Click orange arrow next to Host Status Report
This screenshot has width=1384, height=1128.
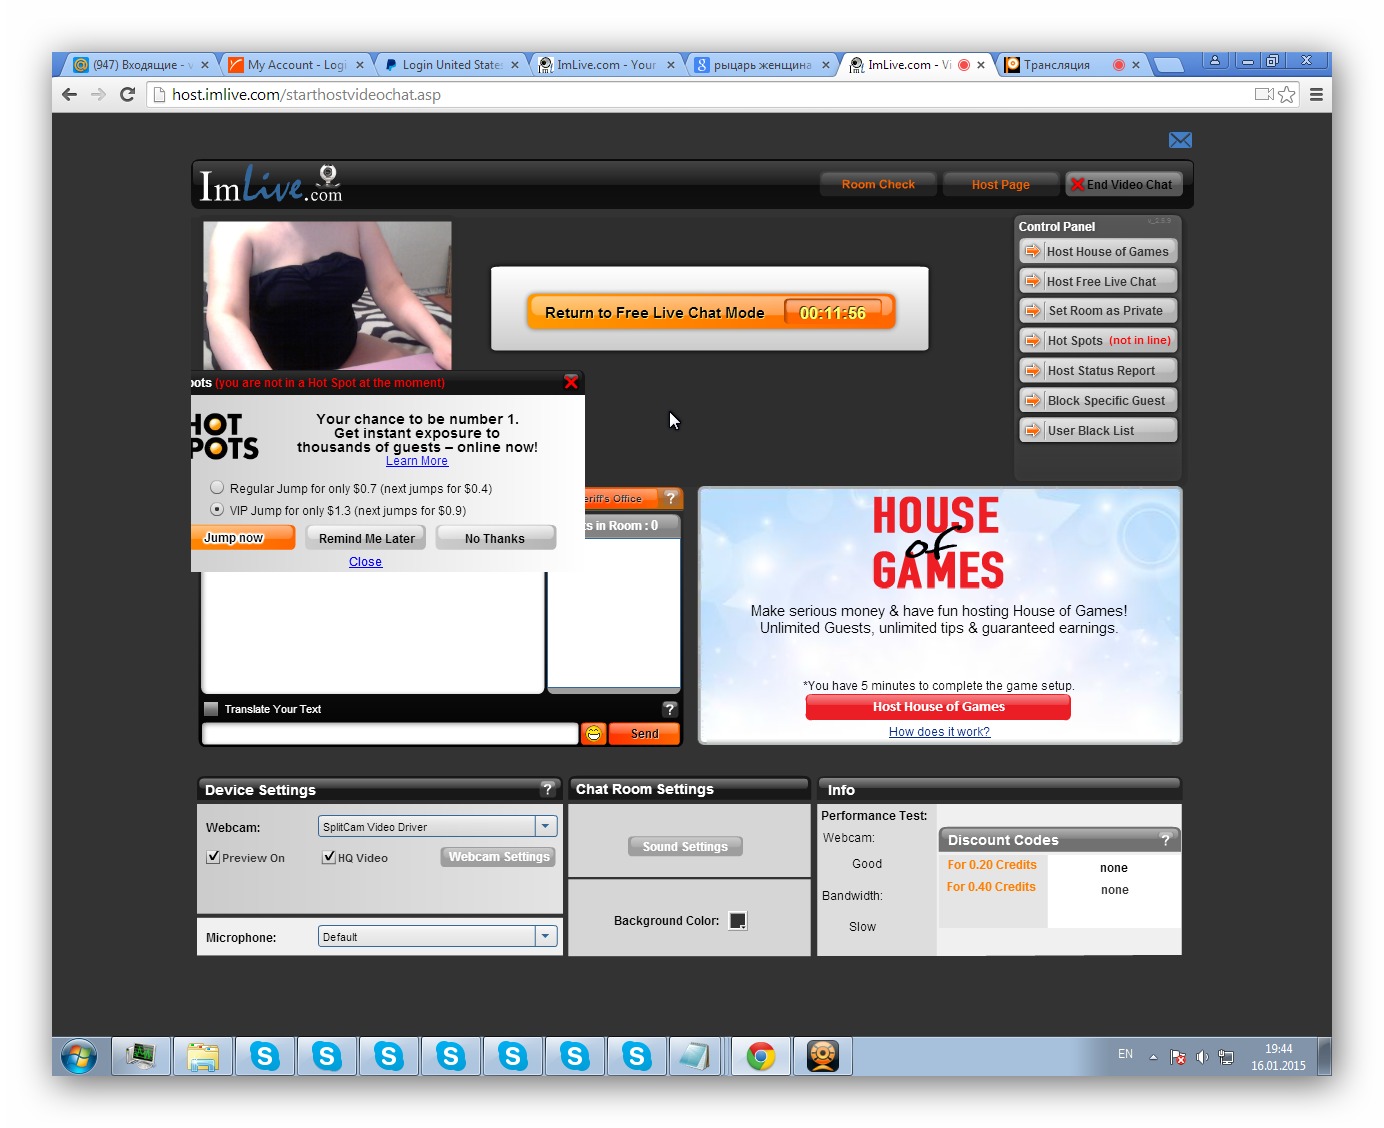[x=1033, y=370]
